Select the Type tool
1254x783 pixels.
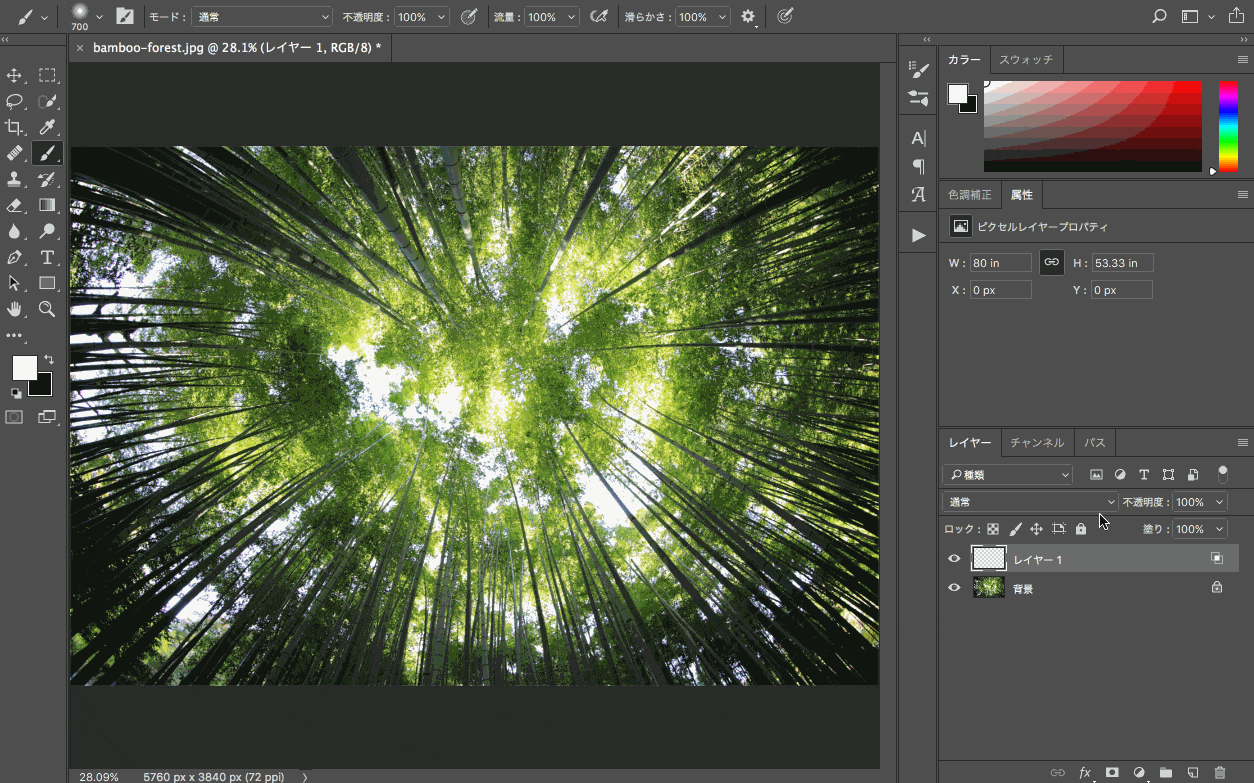[47, 257]
